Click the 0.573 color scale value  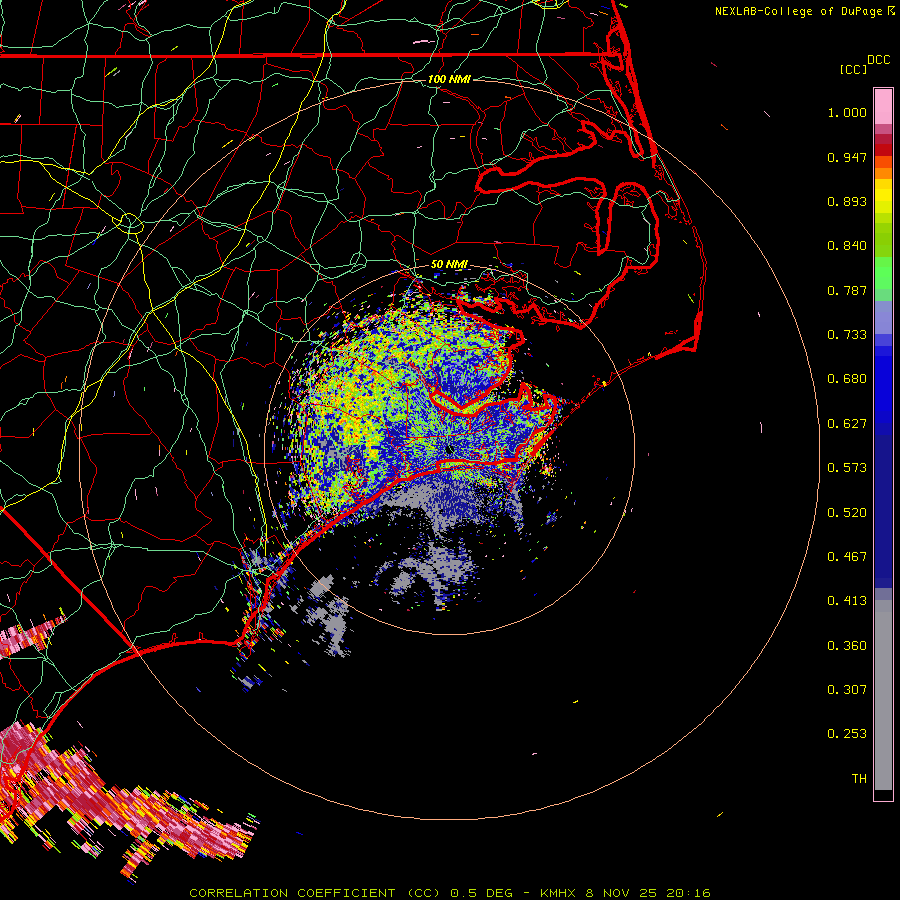[847, 468]
